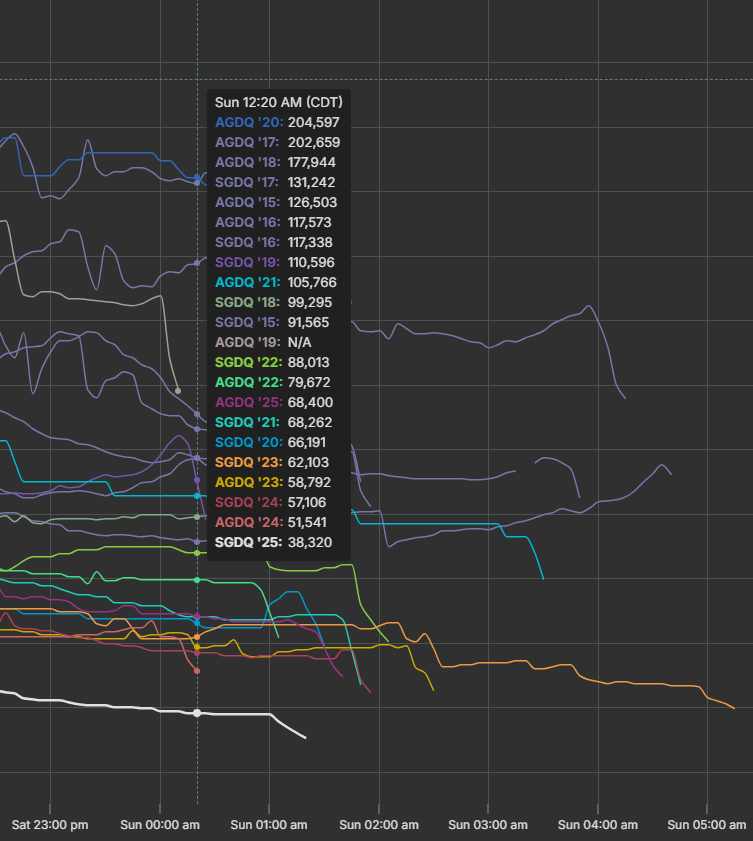Click the SGDQ '22 tooltip row
This screenshot has width=753, height=841.
(x=272, y=362)
